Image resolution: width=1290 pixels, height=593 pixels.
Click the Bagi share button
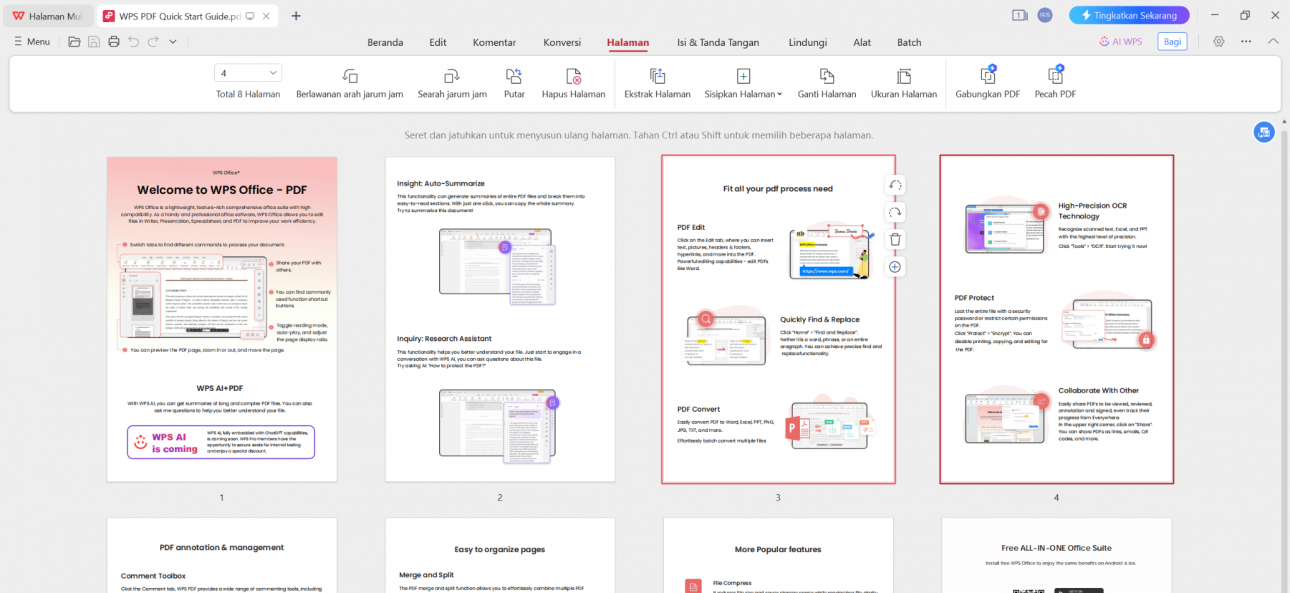pos(1172,41)
